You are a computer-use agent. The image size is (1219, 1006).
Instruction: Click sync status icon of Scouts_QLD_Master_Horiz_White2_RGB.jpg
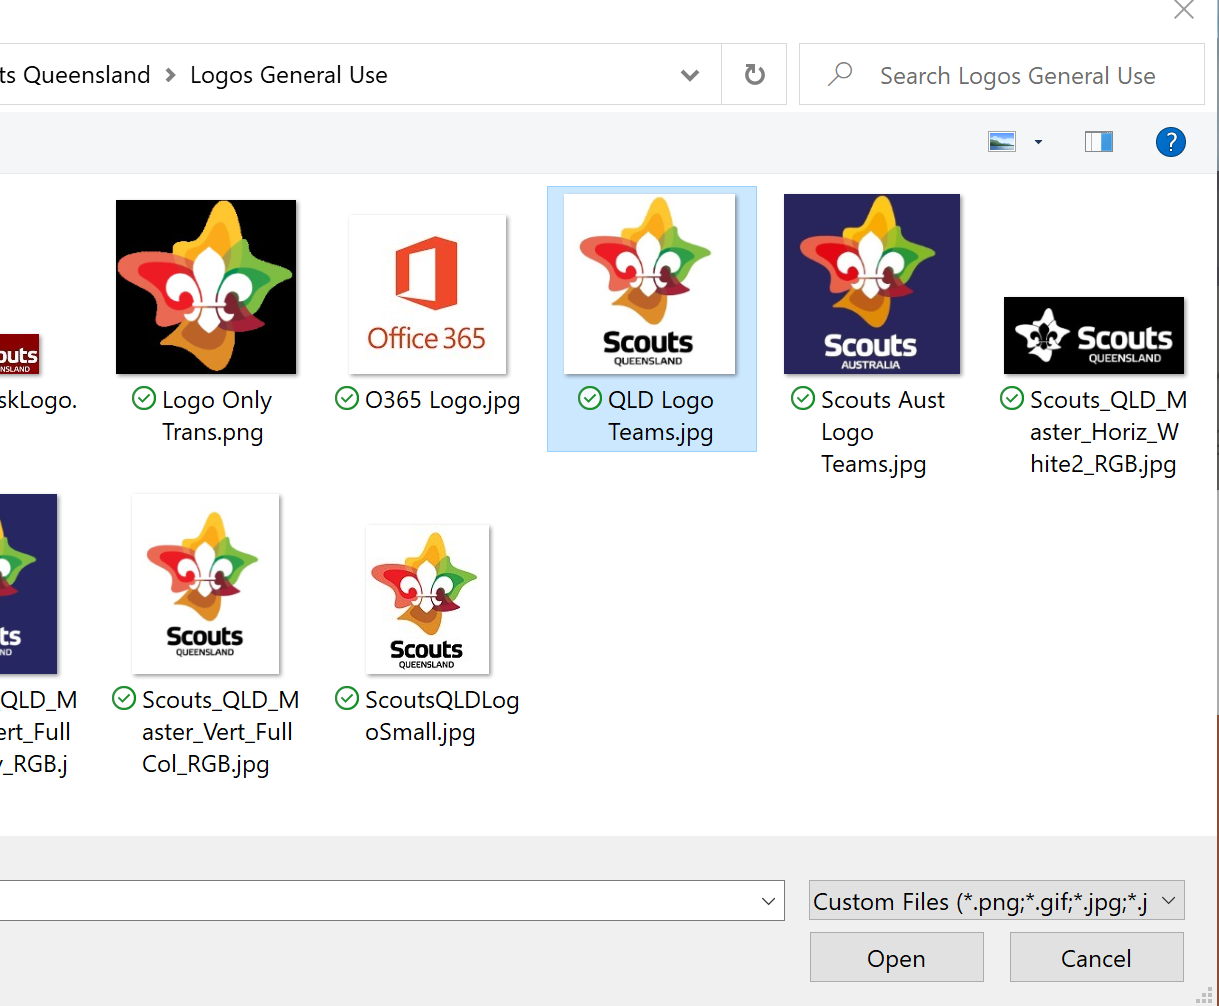pyautogui.click(x=1012, y=399)
